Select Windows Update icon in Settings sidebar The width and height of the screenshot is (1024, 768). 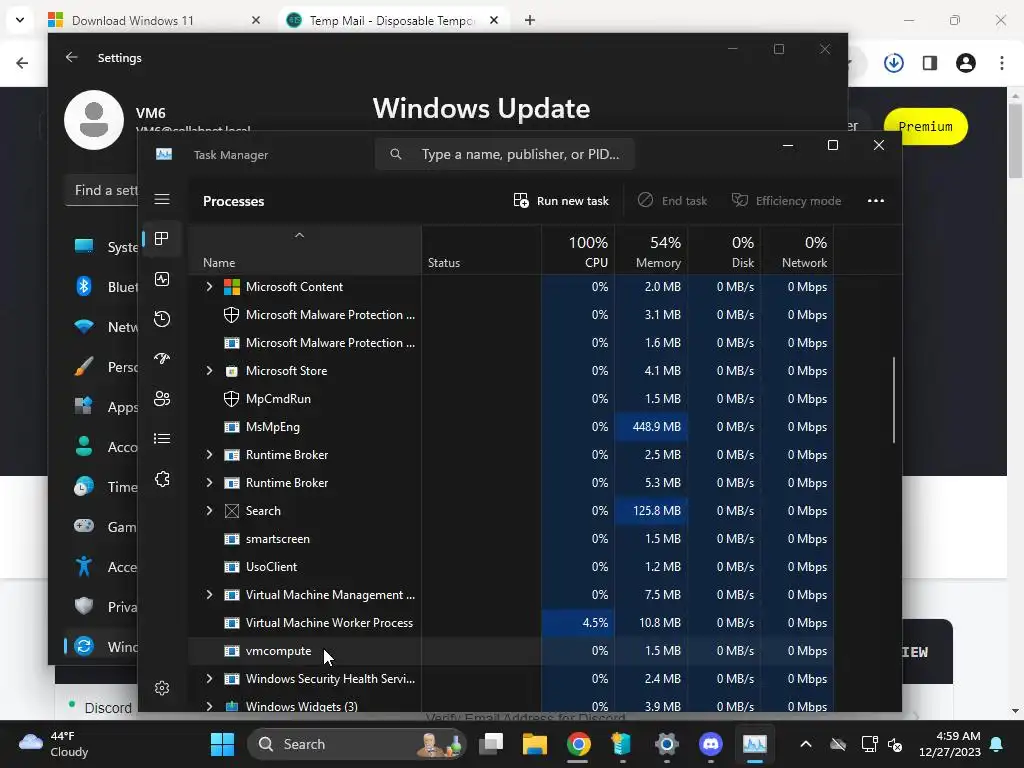tap(84, 647)
